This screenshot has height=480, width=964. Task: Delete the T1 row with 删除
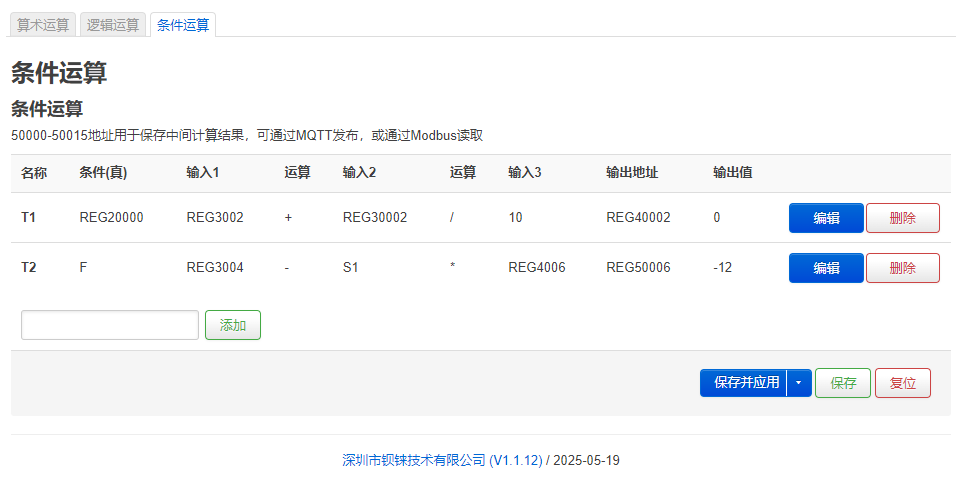pos(903,218)
